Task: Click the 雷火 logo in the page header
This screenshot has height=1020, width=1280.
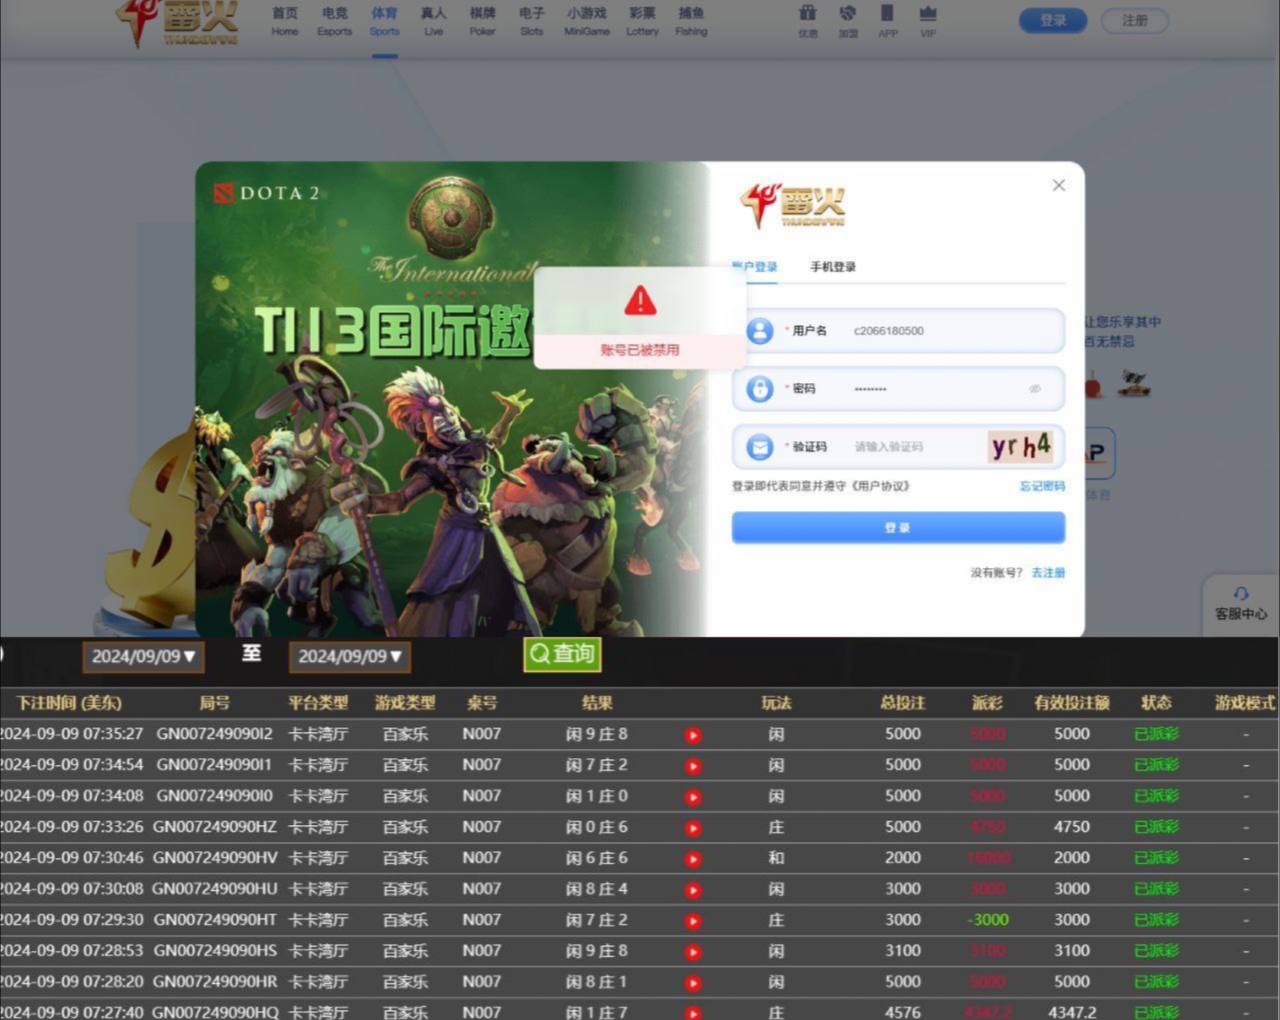Action: click(177, 22)
